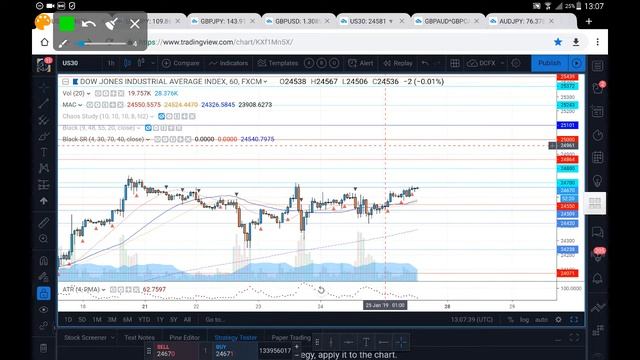Toggle percent scale mode

click(x=510, y=320)
